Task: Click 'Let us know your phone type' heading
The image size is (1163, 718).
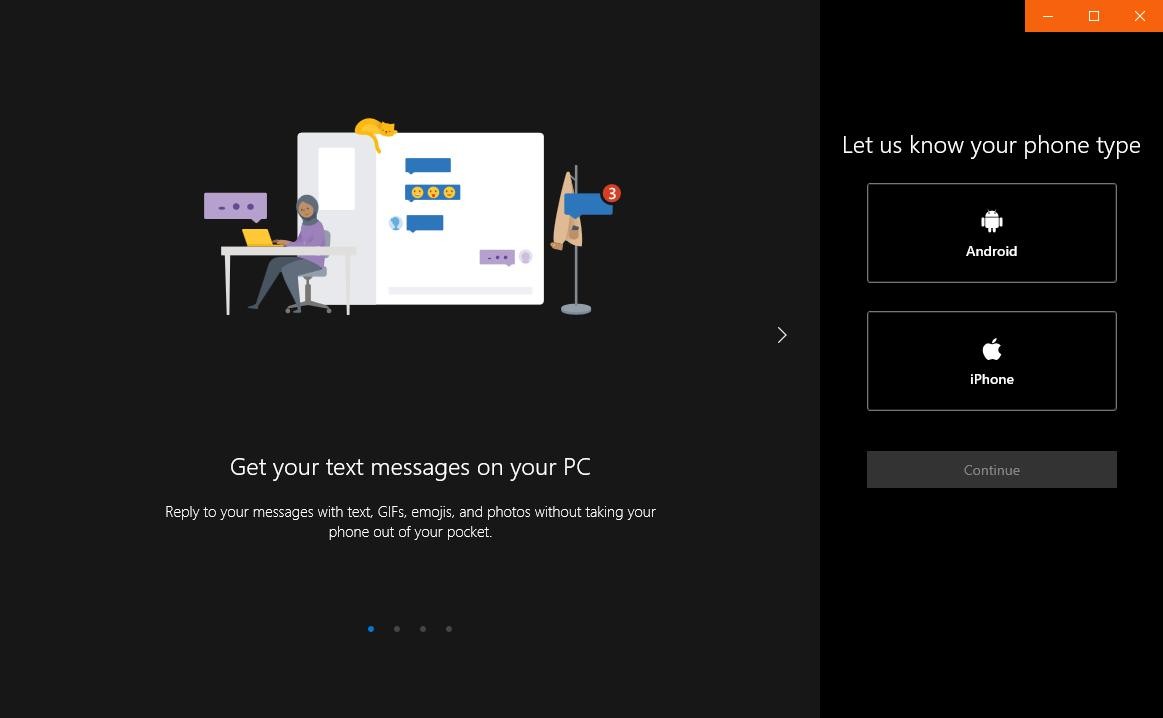Action: pyautogui.click(x=991, y=145)
